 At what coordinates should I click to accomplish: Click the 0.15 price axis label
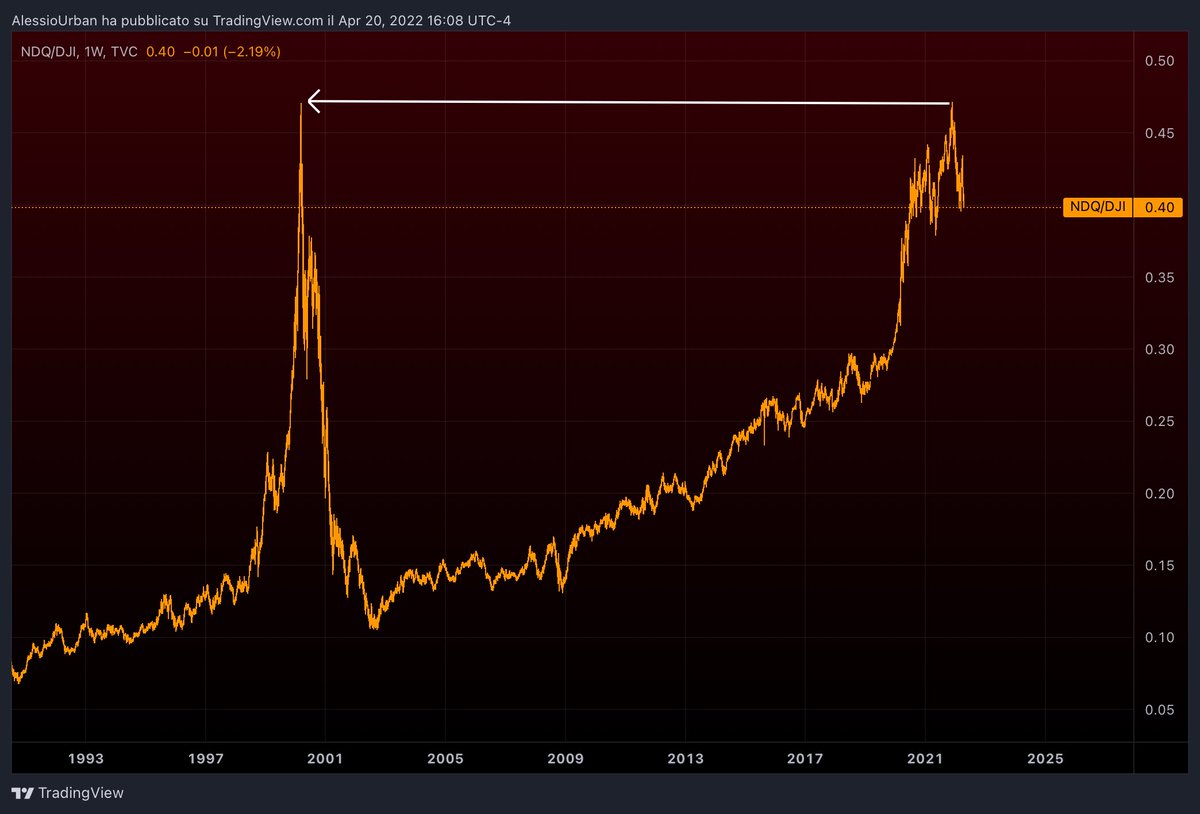[x=1158, y=565]
